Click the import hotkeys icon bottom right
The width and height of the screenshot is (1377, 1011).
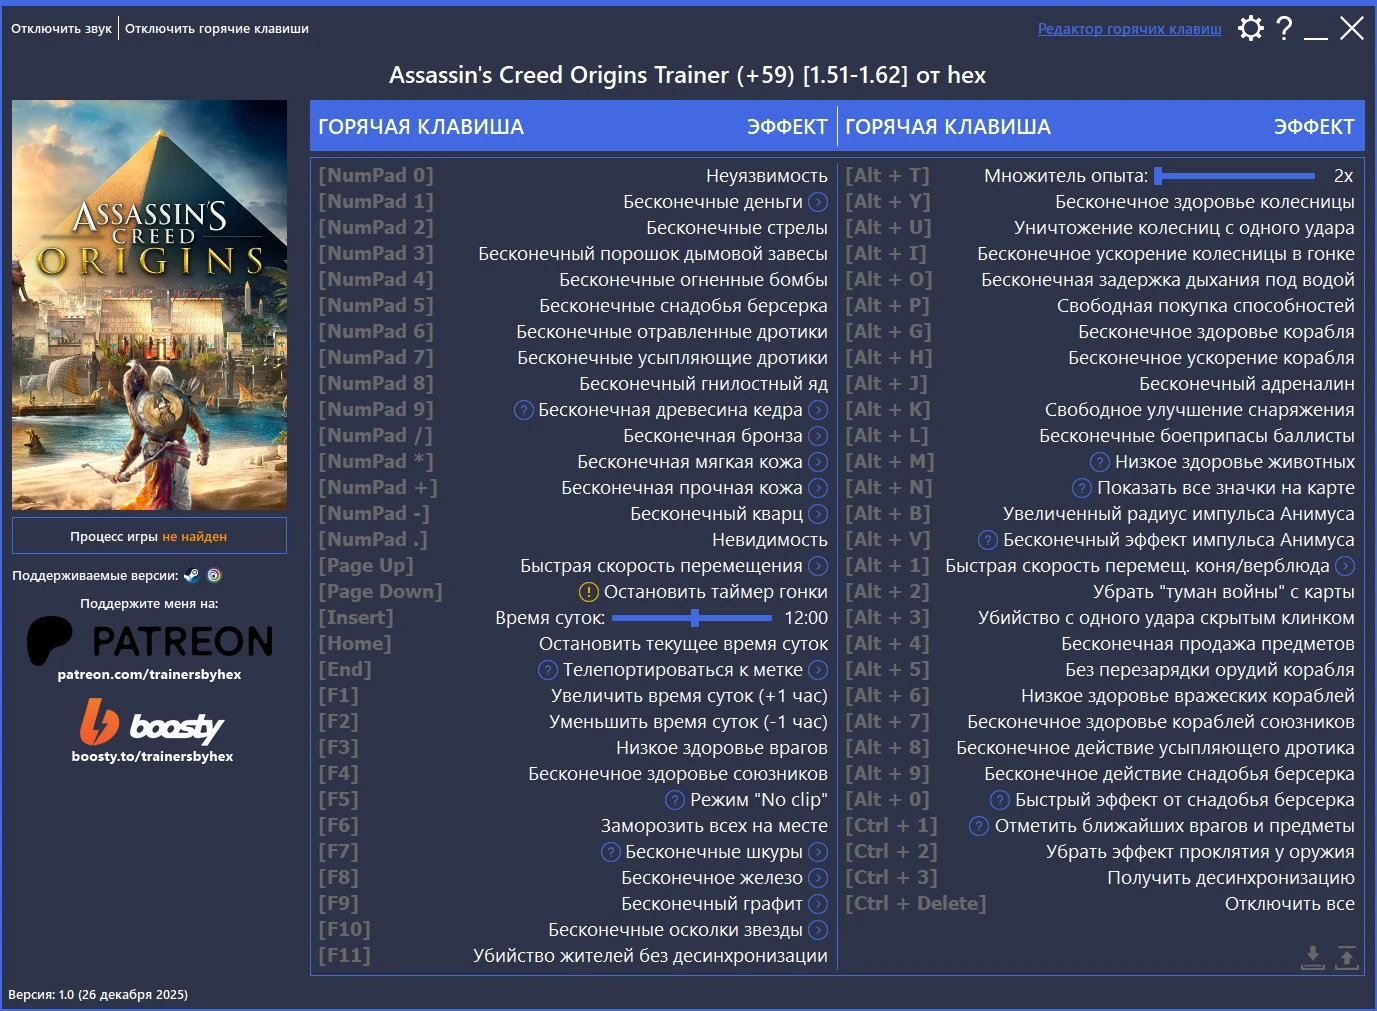pyautogui.click(x=1313, y=957)
